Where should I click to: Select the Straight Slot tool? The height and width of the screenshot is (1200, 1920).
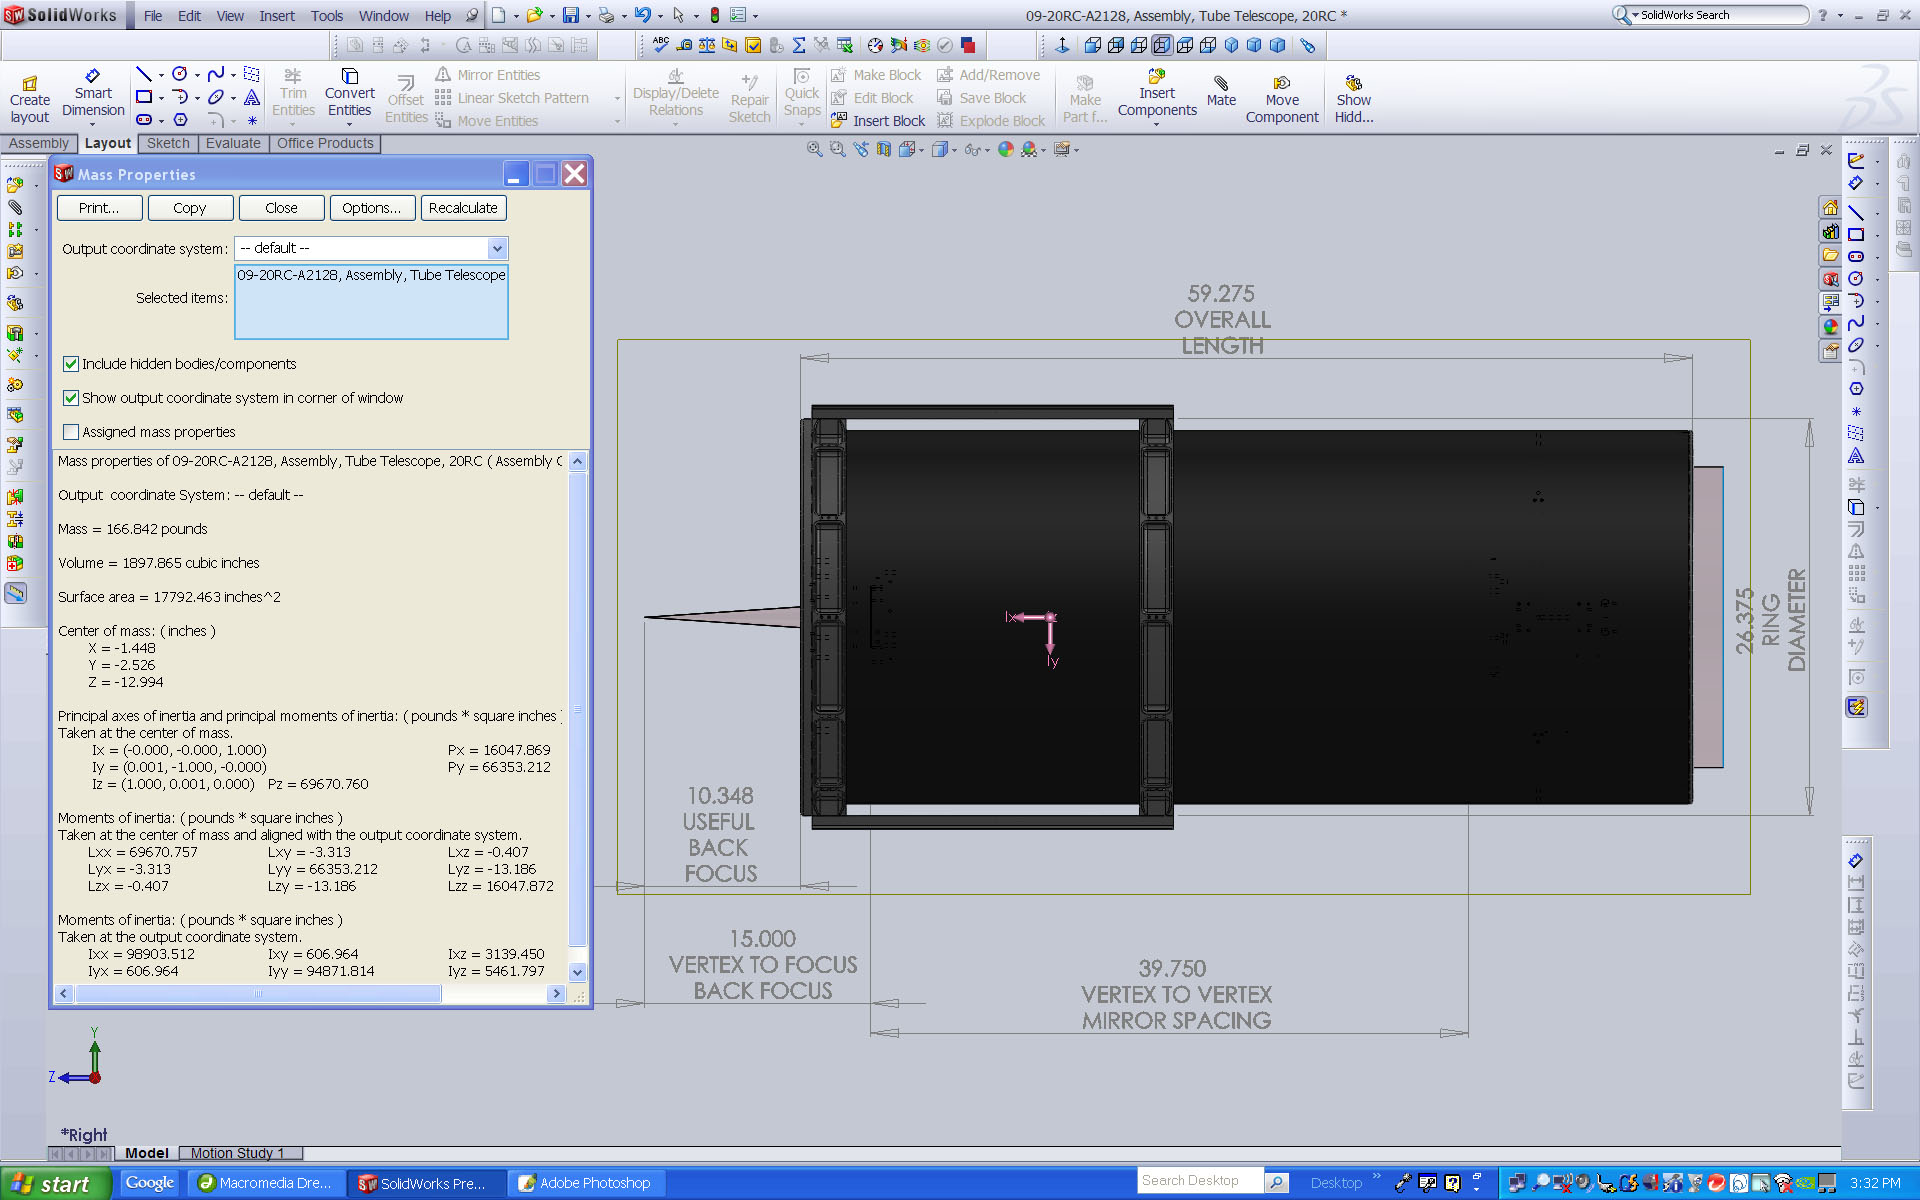(144, 120)
